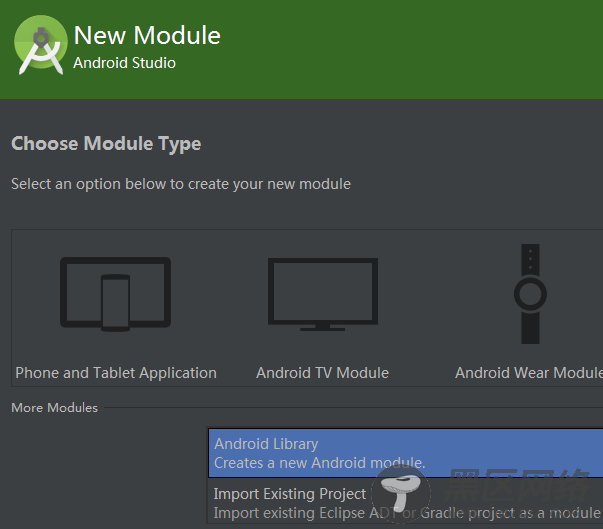Screen dimensions: 603x529
Task: Choose Android Wear Module label
Action: point(529,373)
